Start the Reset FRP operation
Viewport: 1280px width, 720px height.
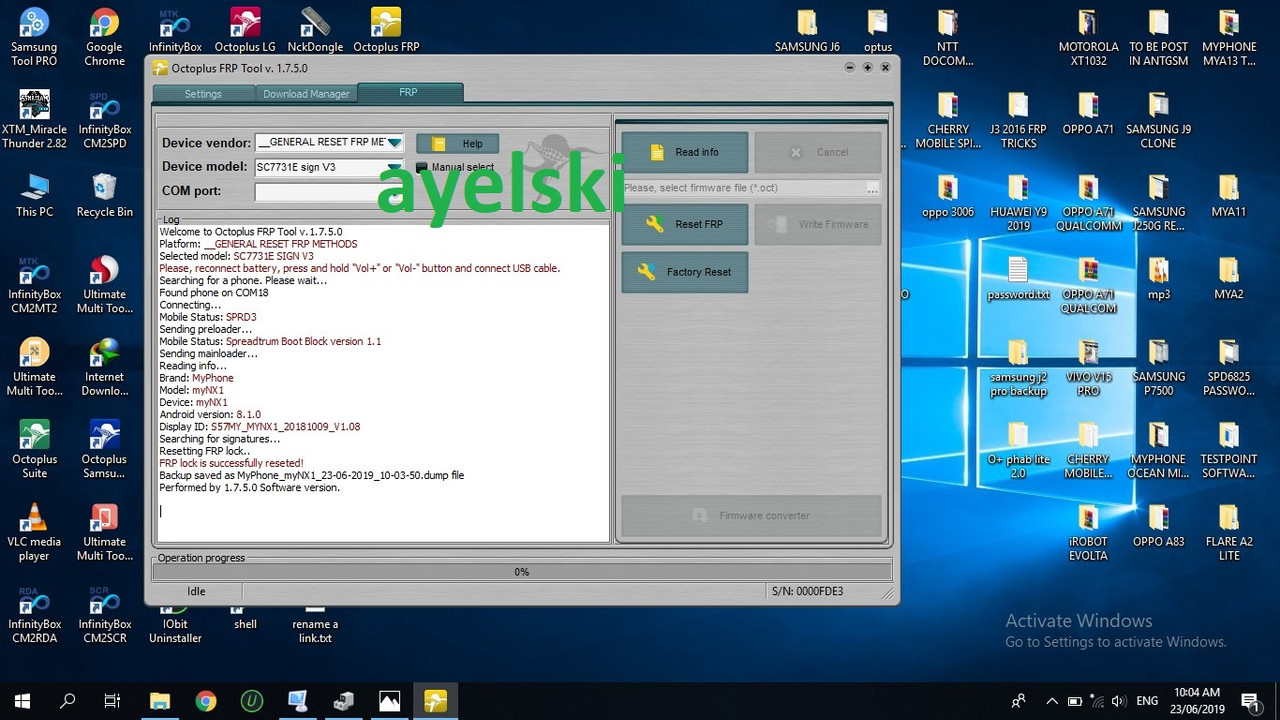pos(684,224)
